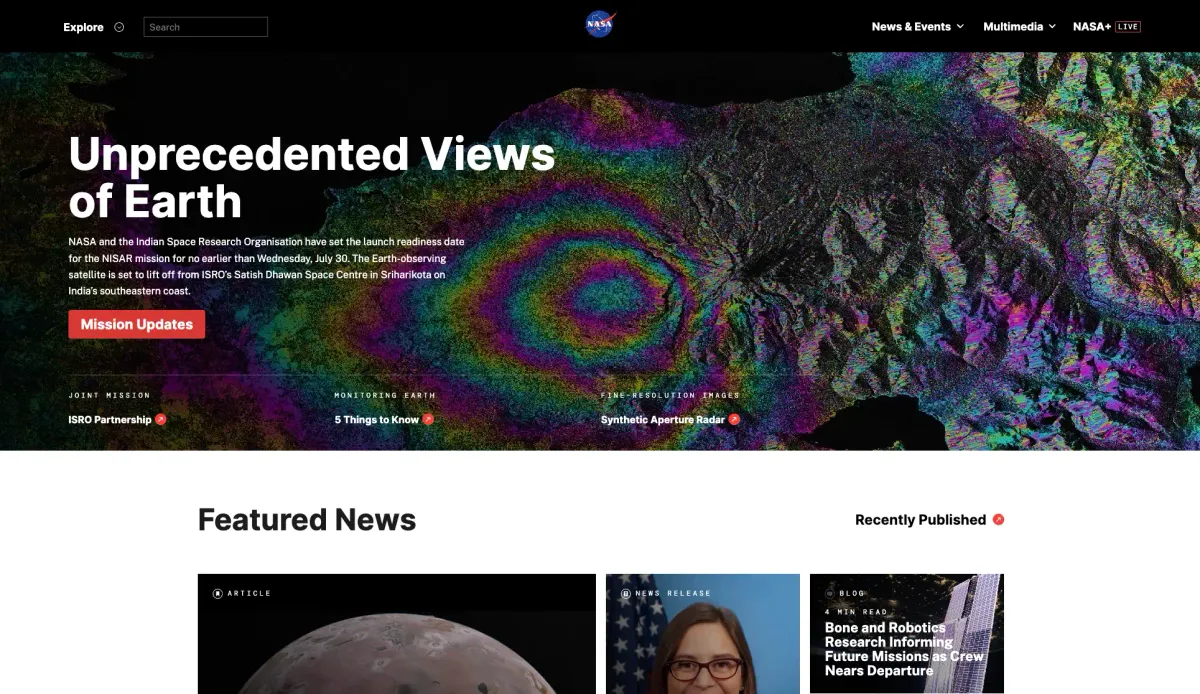Image resolution: width=1200 pixels, height=694 pixels.
Task: Click the circle icon beside Explore
Action: point(119,27)
